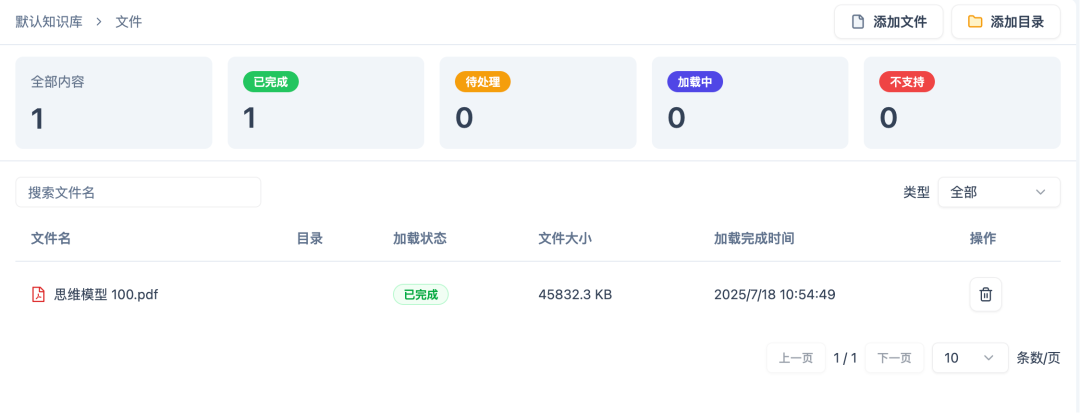Open 默认知识库 breadcrumb link

tap(49, 22)
